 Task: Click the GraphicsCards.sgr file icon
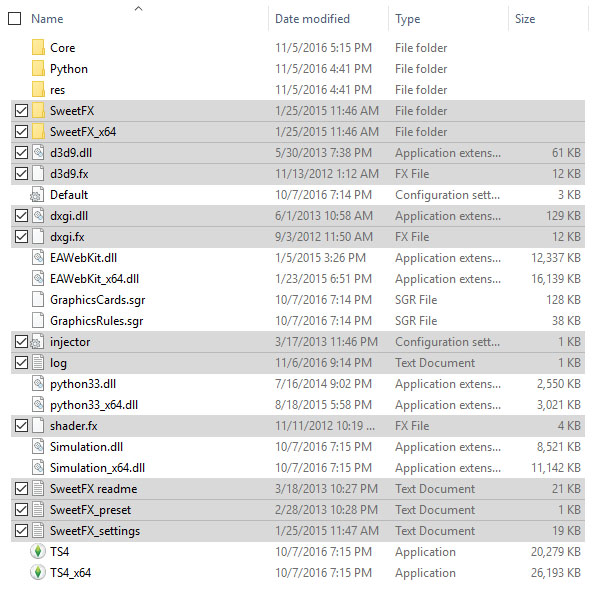tap(38, 300)
